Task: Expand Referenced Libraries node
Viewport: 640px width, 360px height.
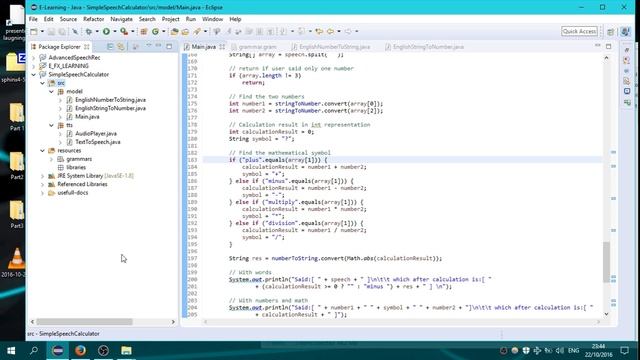Action: click(42, 184)
